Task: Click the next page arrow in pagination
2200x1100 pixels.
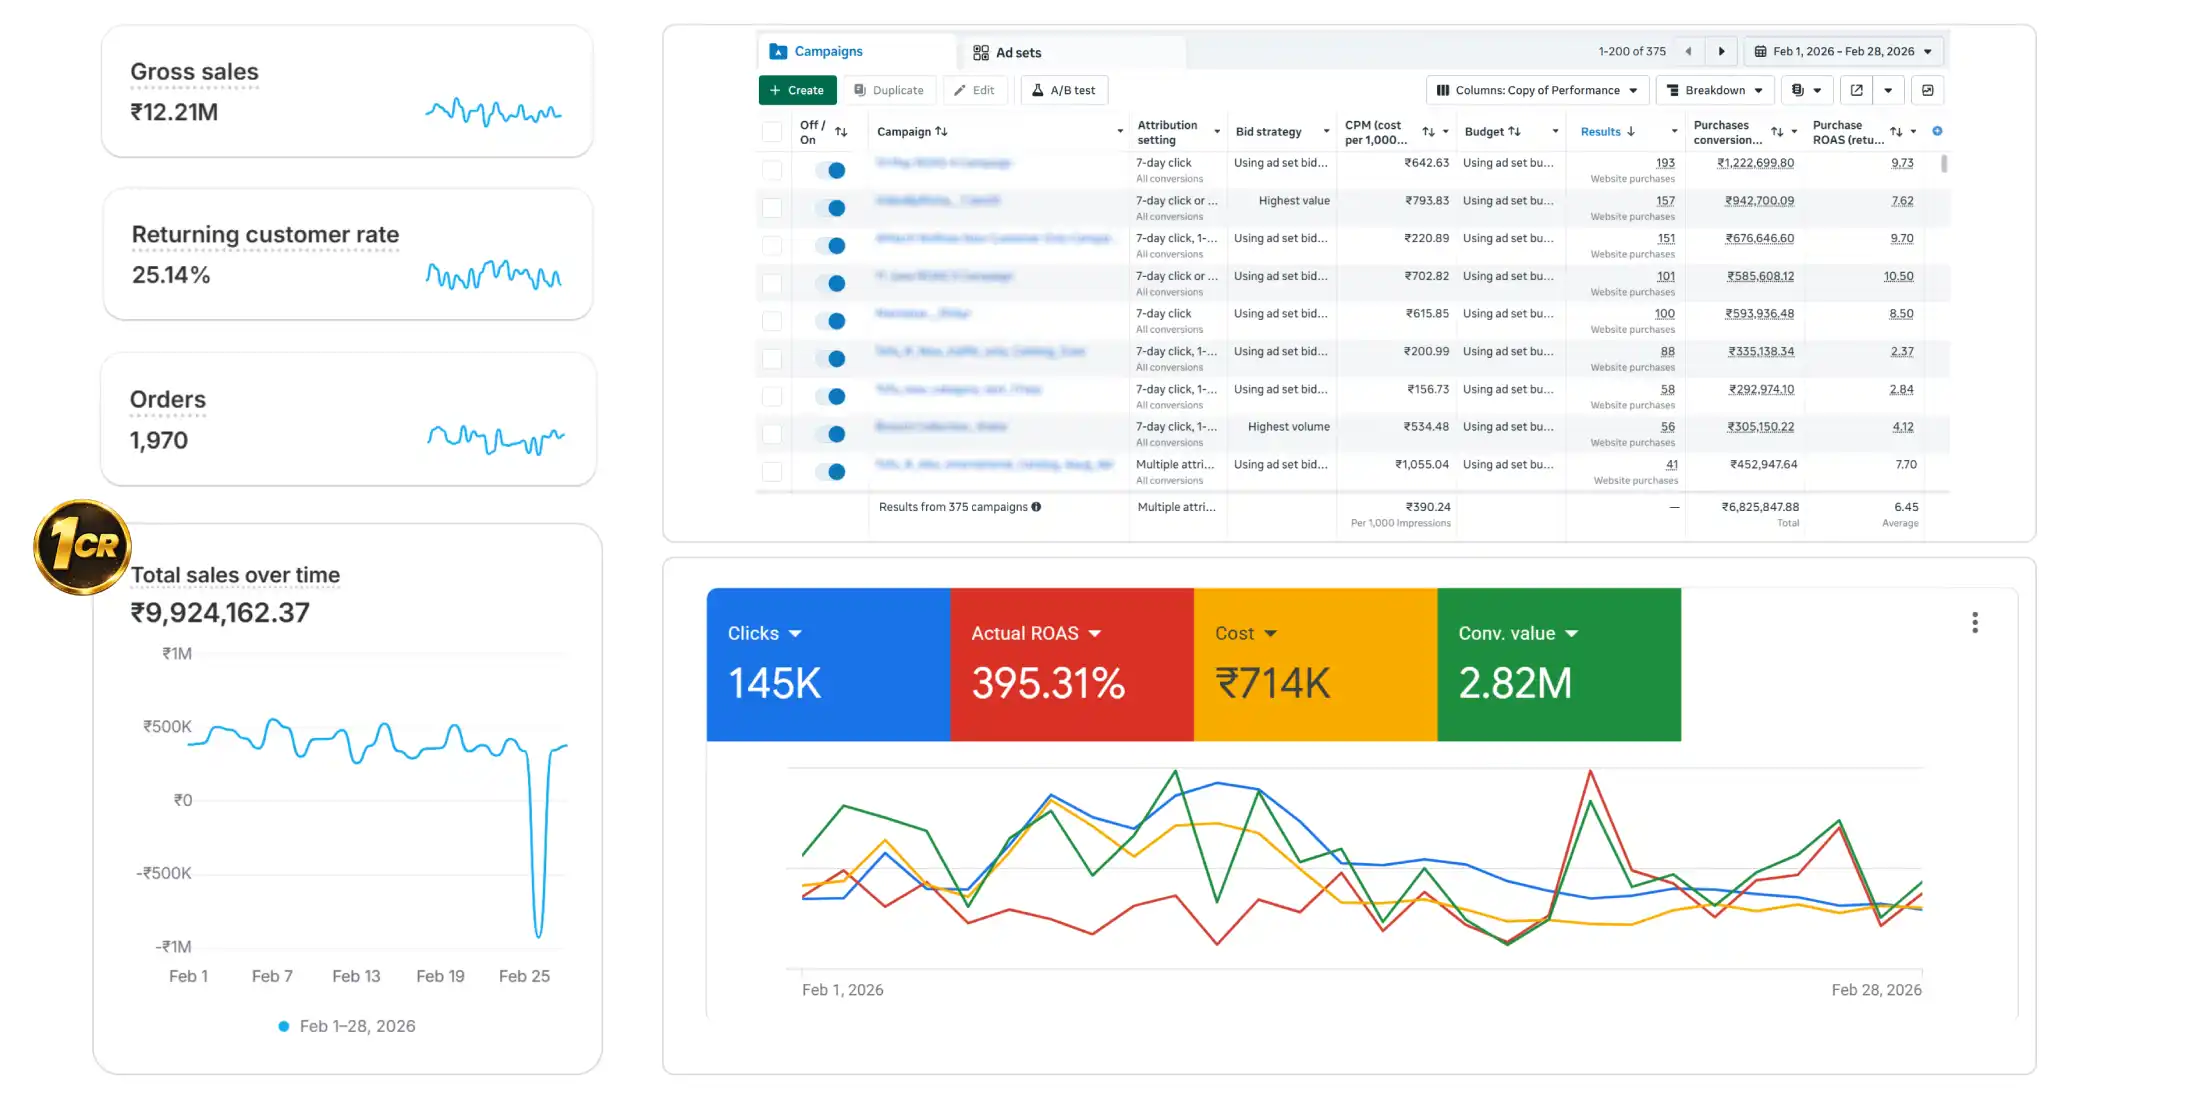Action: coord(1721,51)
